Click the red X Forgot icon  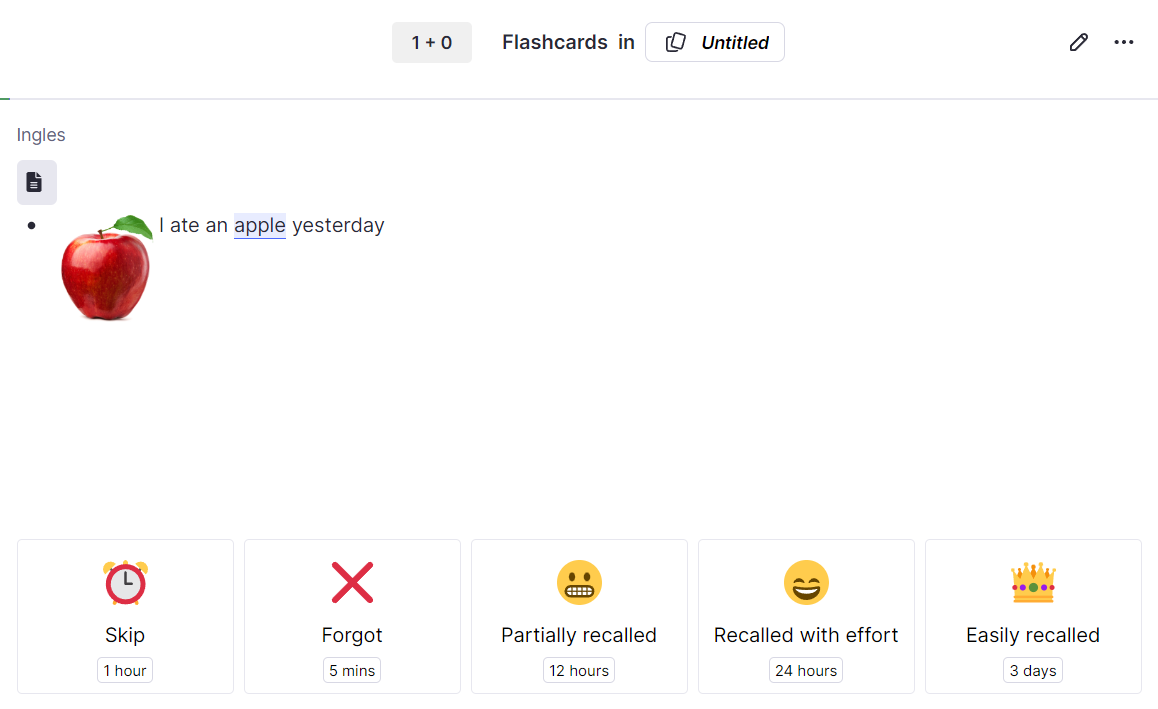(x=352, y=583)
